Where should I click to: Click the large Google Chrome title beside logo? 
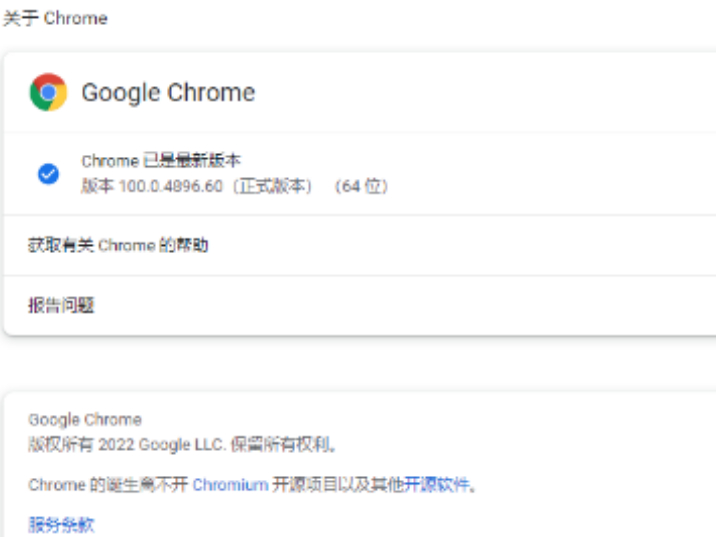(x=168, y=93)
